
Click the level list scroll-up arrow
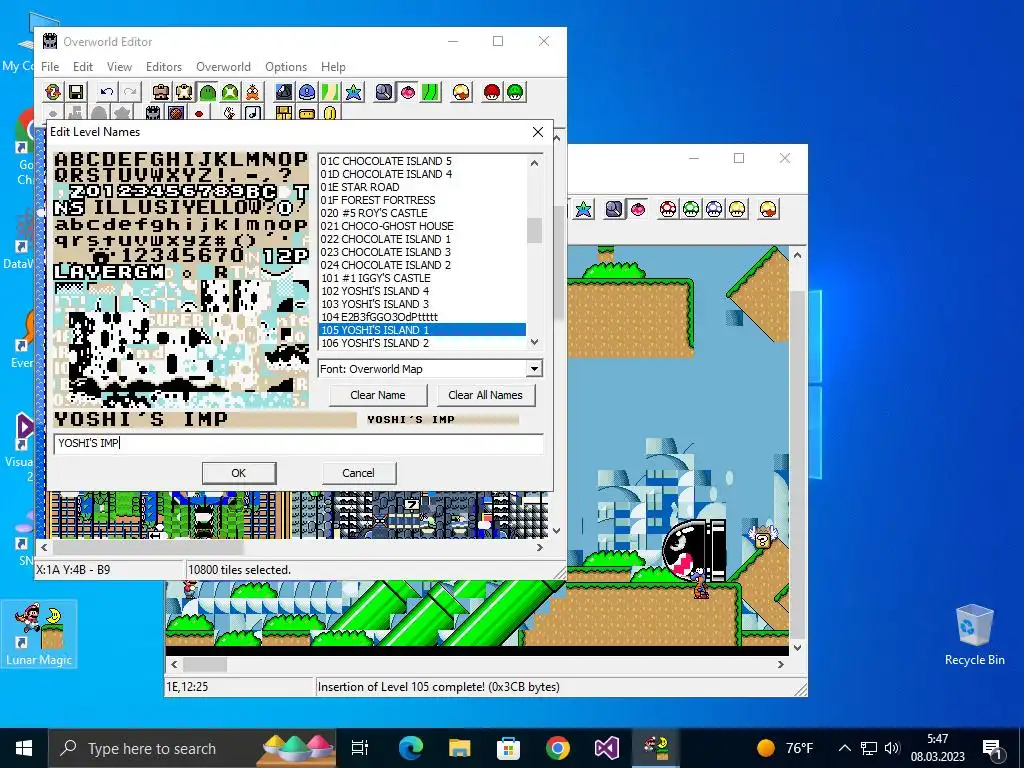click(534, 163)
